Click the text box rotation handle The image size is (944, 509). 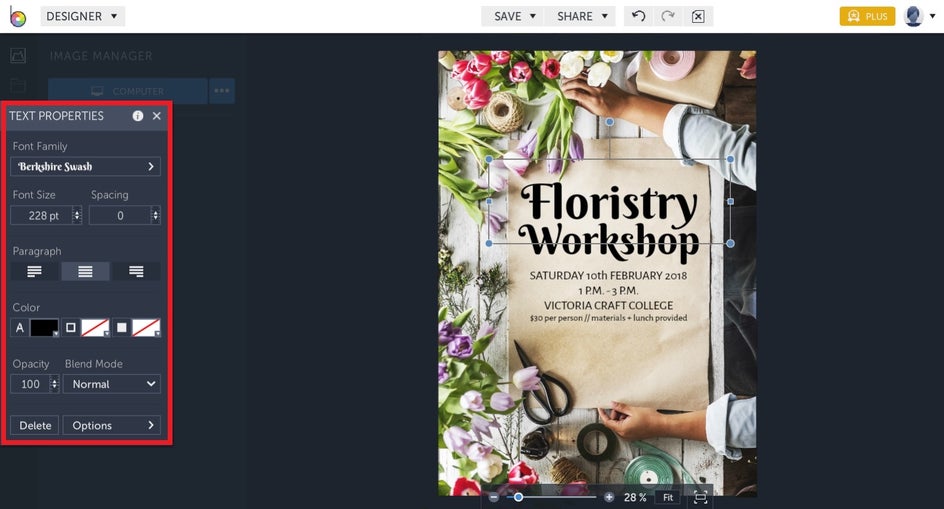pos(610,122)
